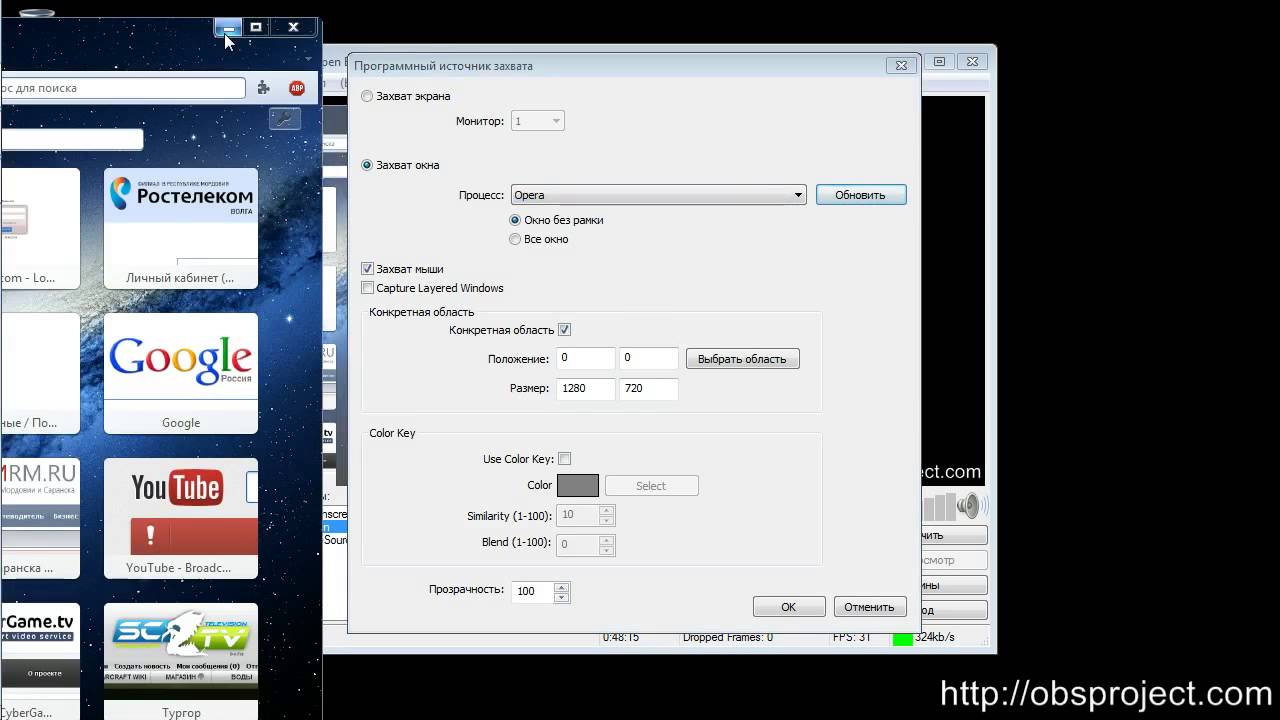The width and height of the screenshot is (1280, 720).
Task: Click the Прозрачность value field
Action: pos(532,591)
